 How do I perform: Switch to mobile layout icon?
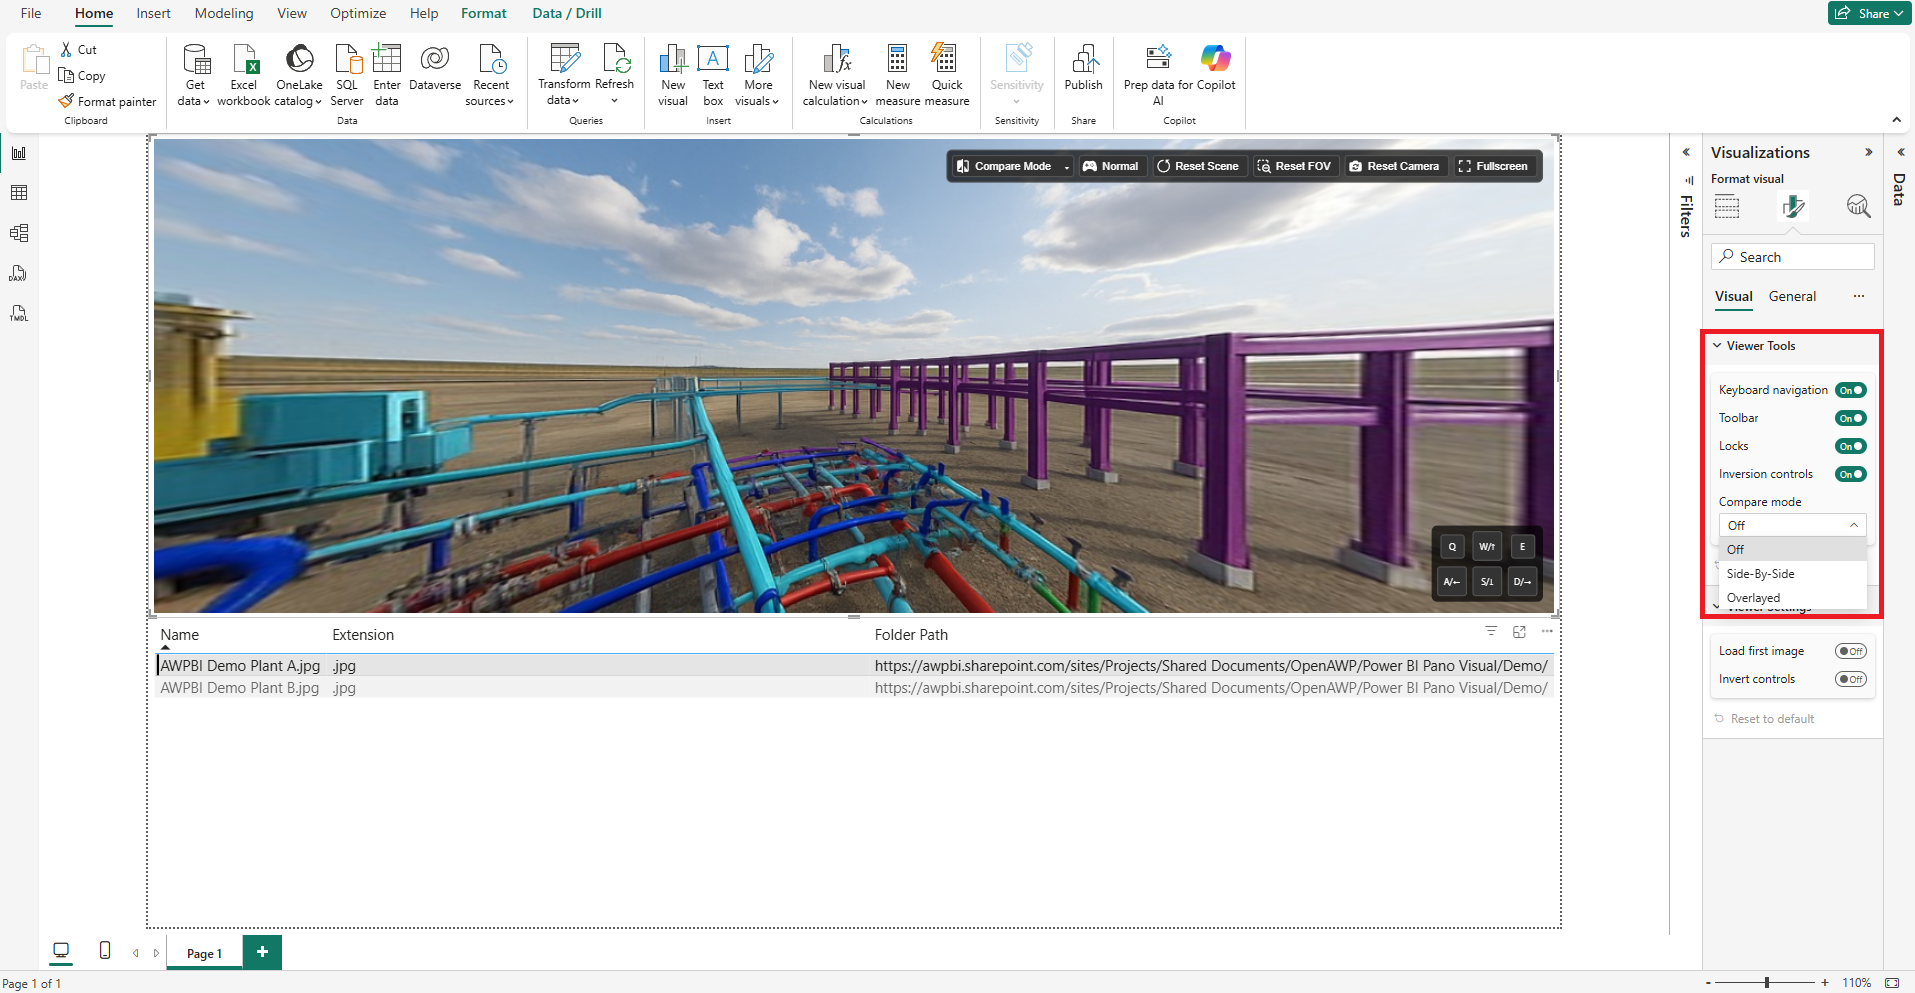[x=105, y=950]
